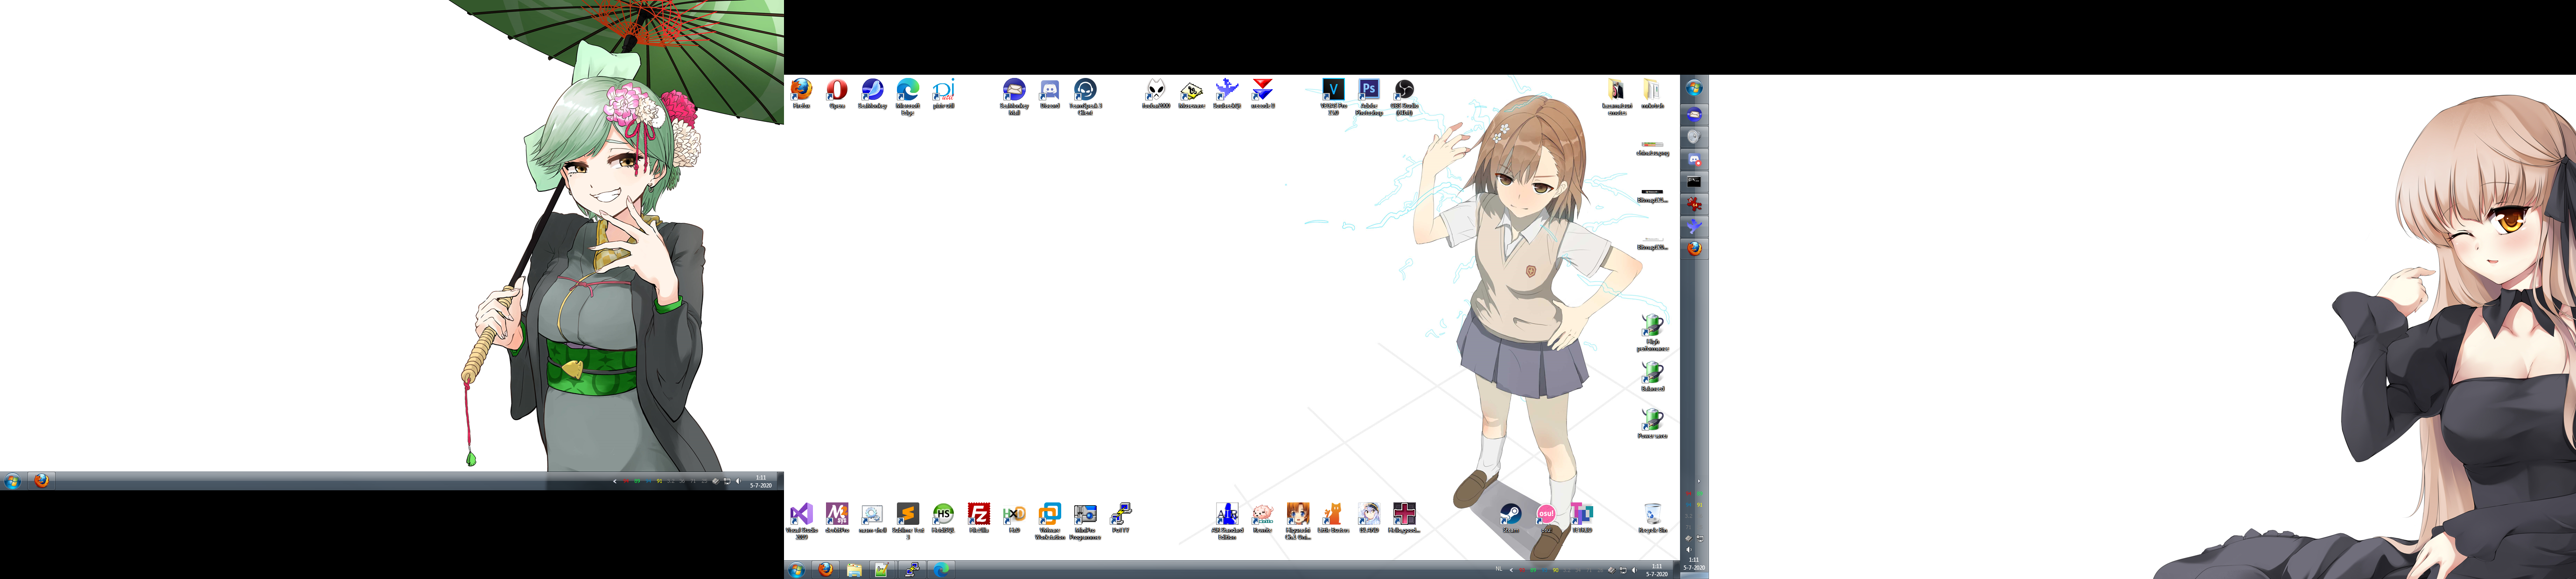Image resolution: width=2576 pixels, height=579 pixels.
Task: Click Start orb on vertical taskbar
Action: [x=1694, y=88]
